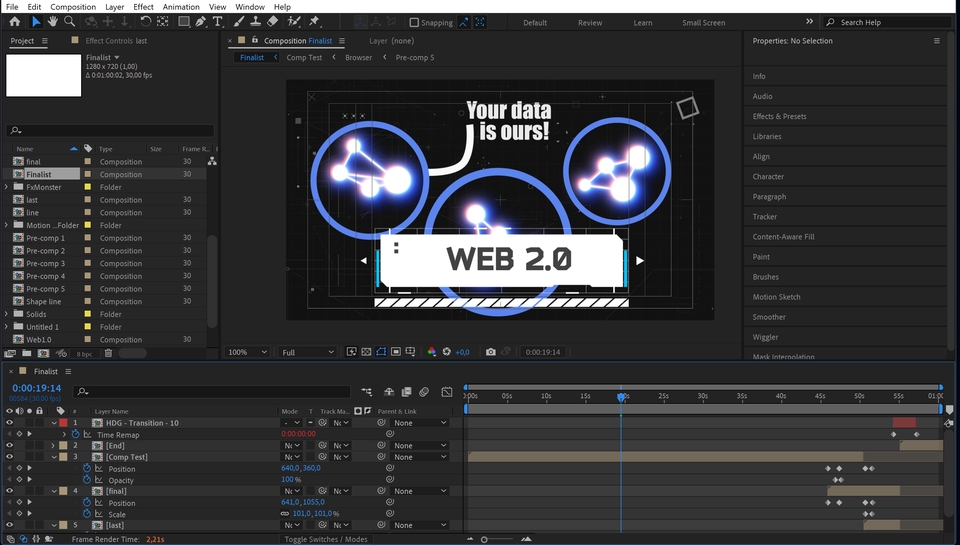
Task: Select the Brush tool
Action: click(x=239, y=22)
